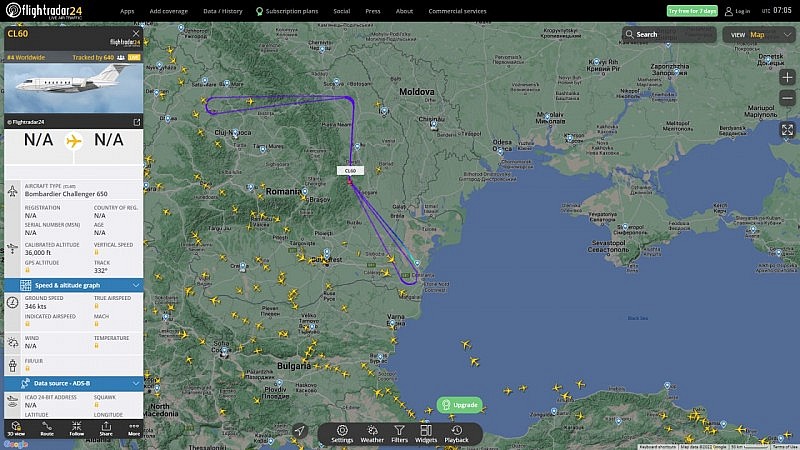Click the Tracked by 640 indicator

(x=93, y=57)
